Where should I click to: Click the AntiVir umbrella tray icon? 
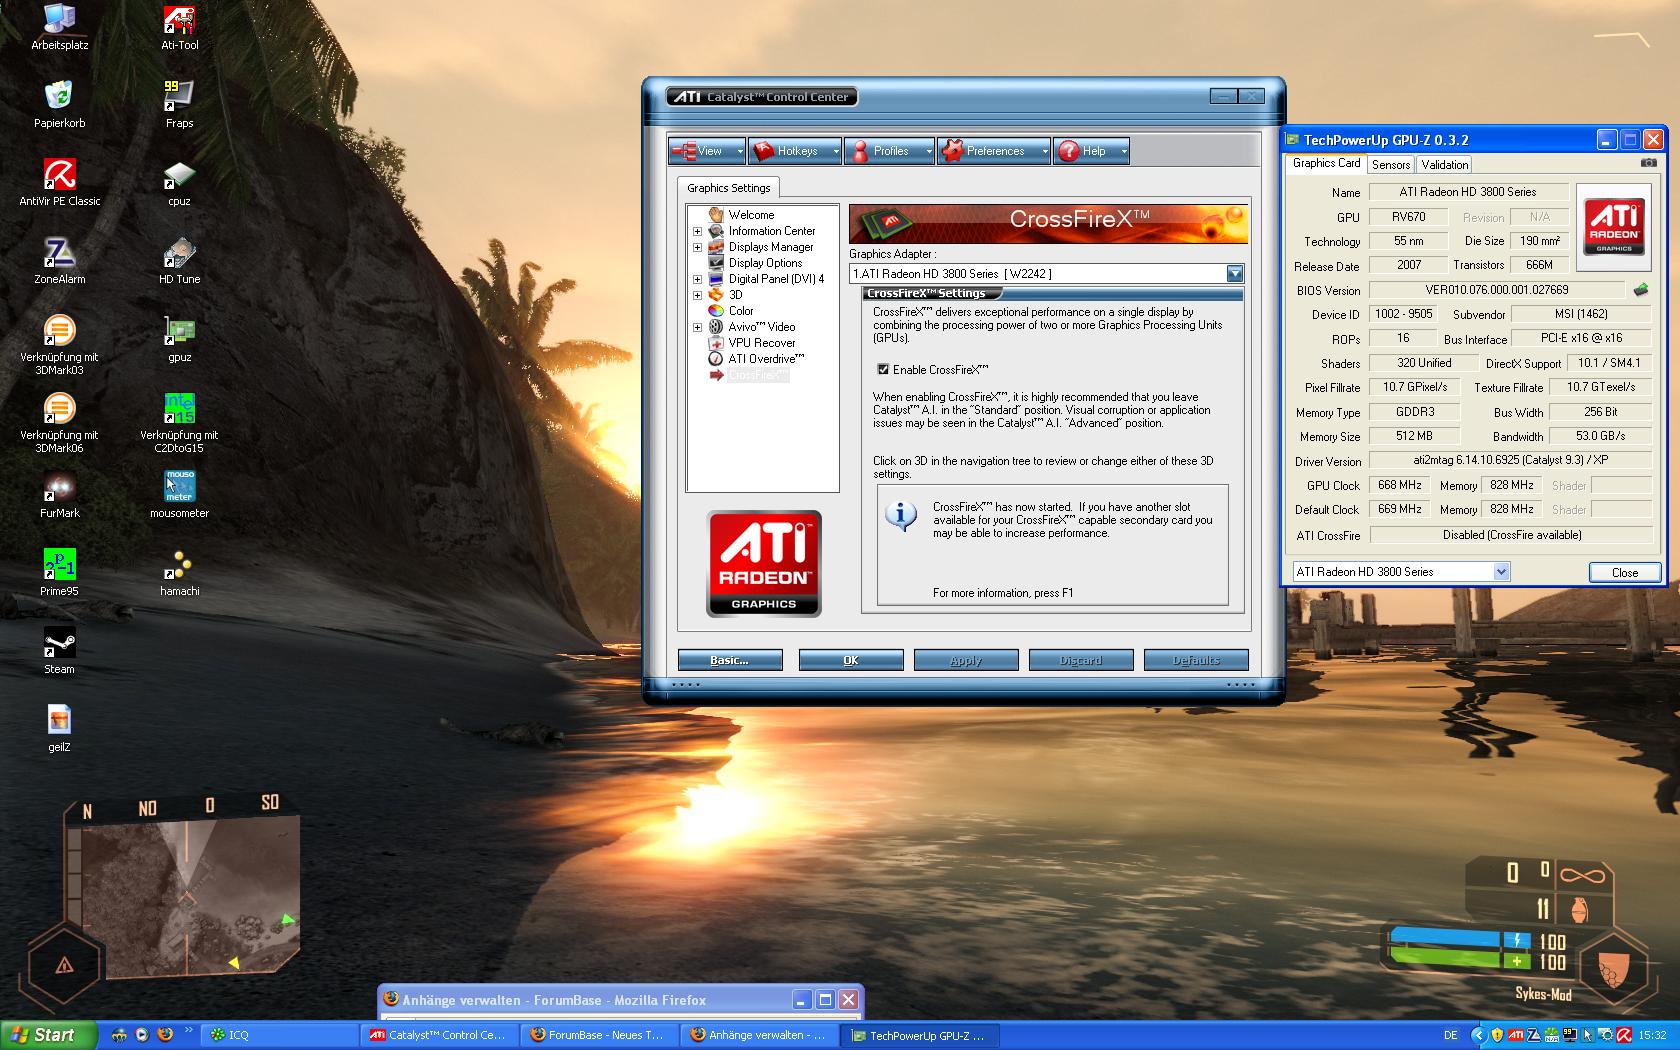(x=1624, y=1035)
